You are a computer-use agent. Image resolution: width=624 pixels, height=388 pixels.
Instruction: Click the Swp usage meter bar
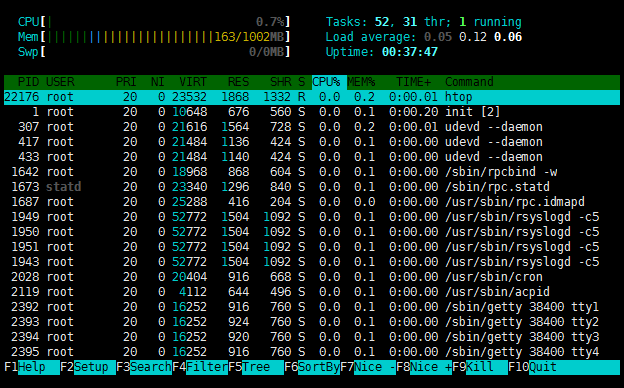click(166, 52)
